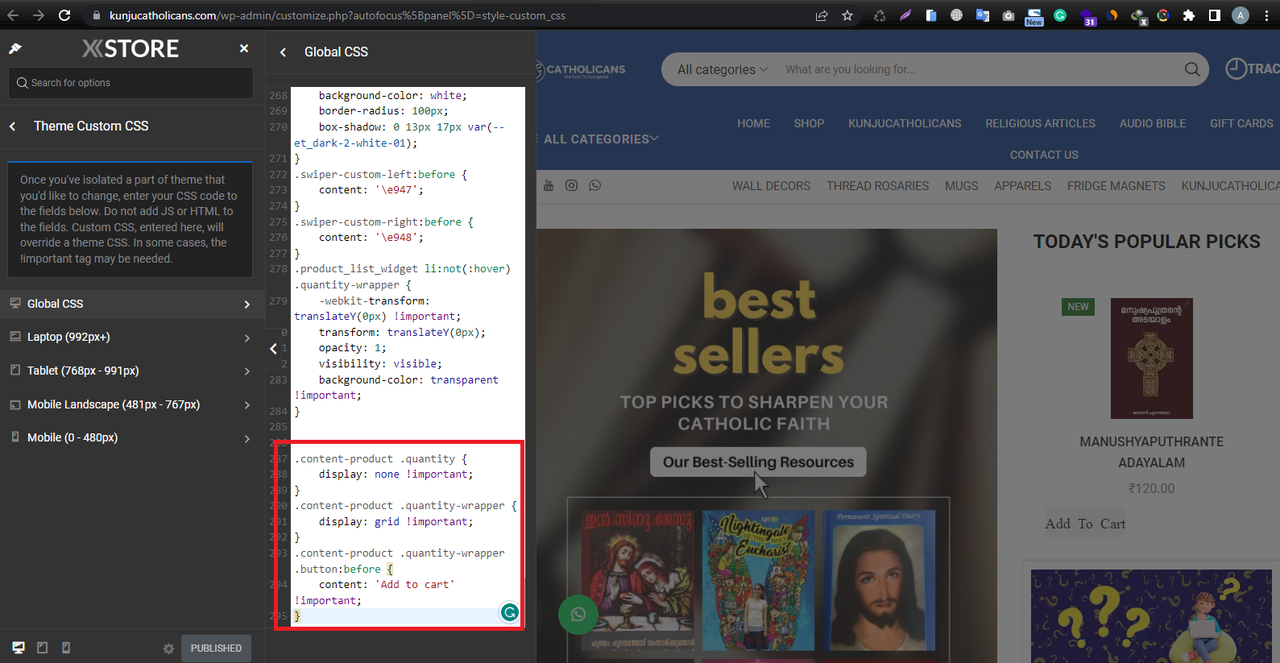Open the screenshot camera extension
The width and height of the screenshot is (1280, 663).
click(1008, 16)
